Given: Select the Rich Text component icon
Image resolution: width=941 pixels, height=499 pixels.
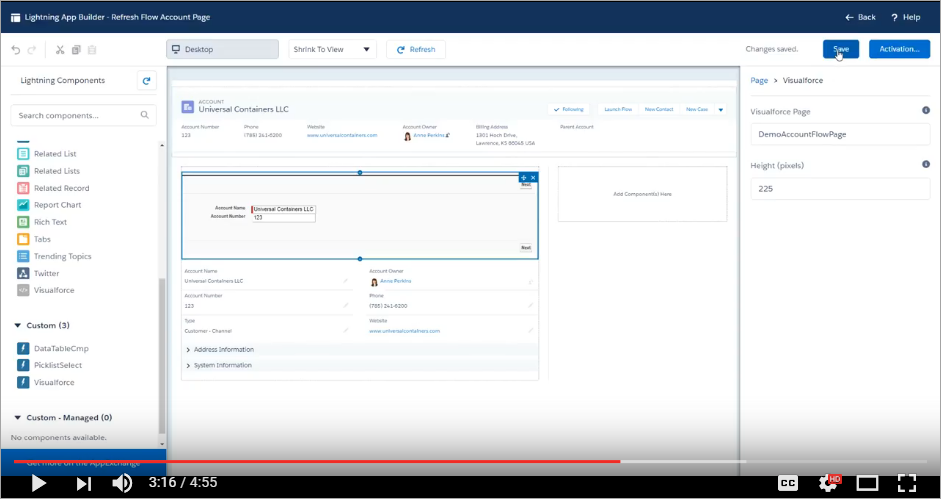Looking at the screenshot, I should 23,222.
